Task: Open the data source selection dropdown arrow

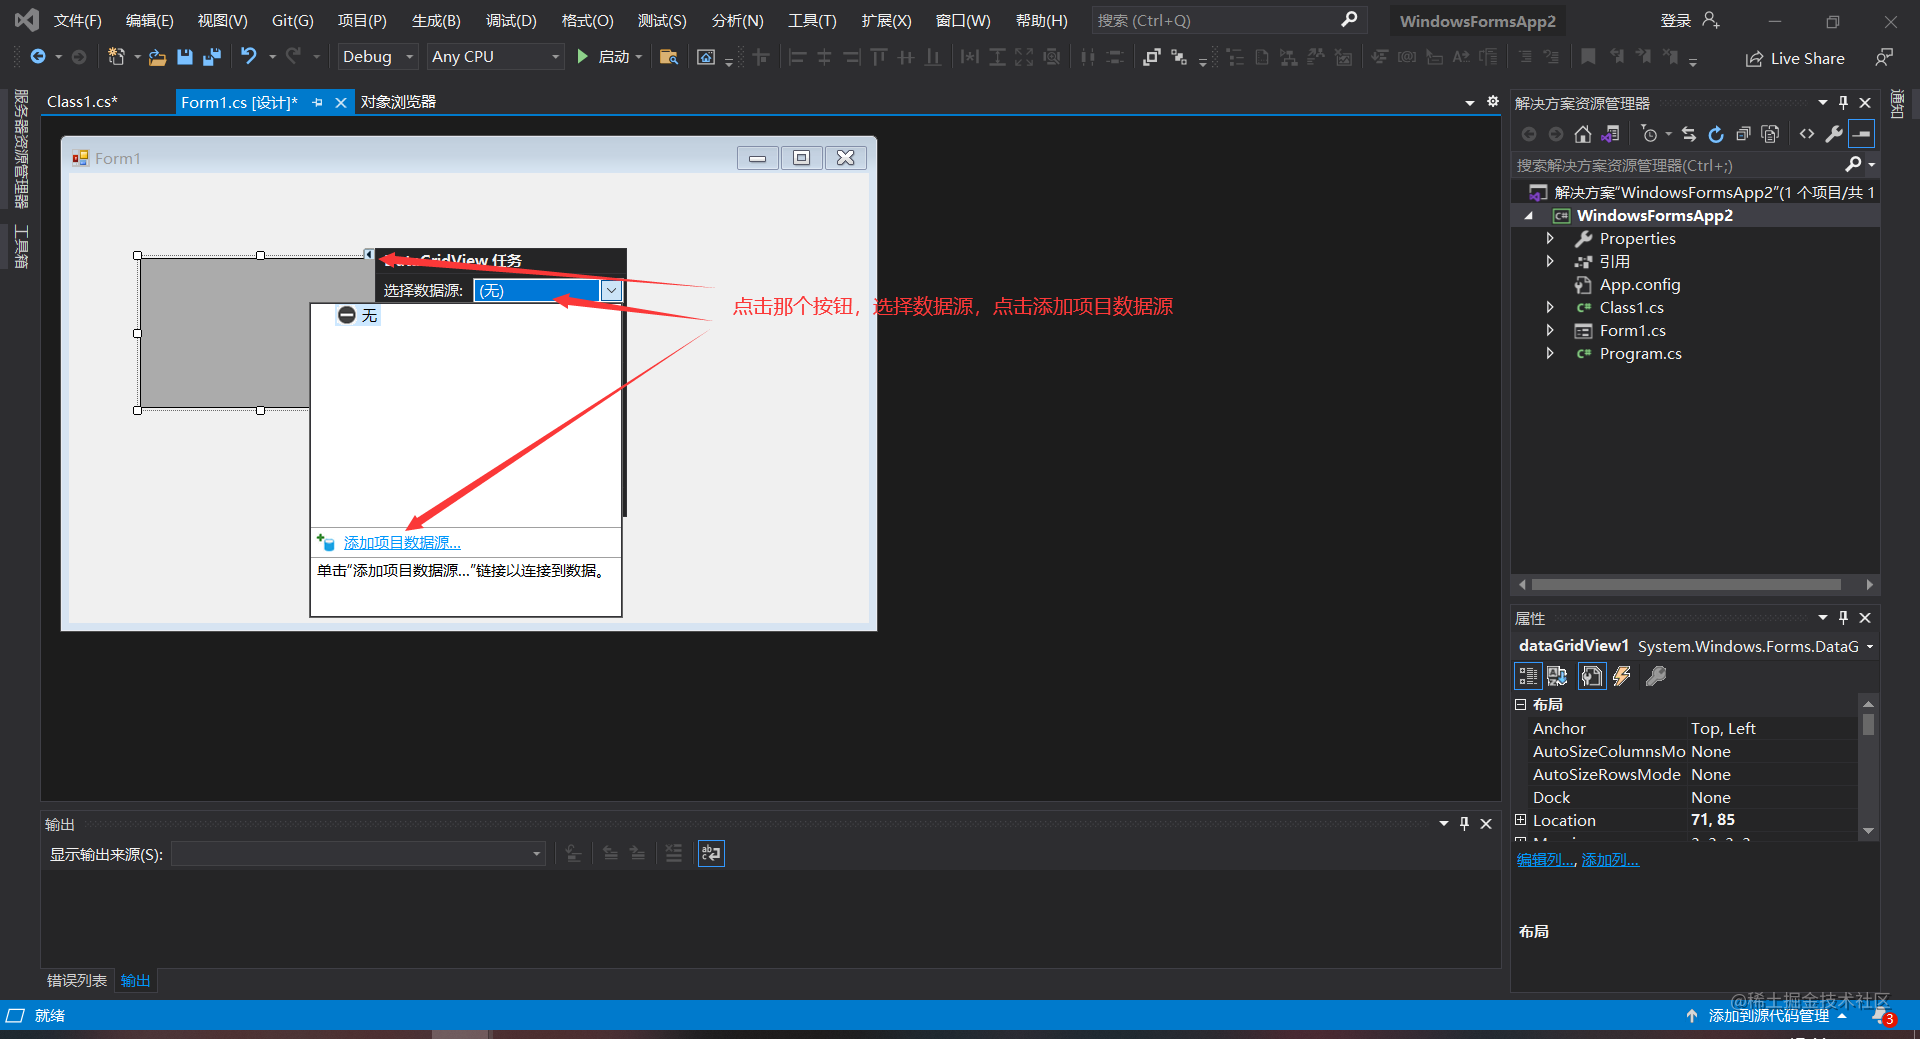Action: [x=611, y=291]
